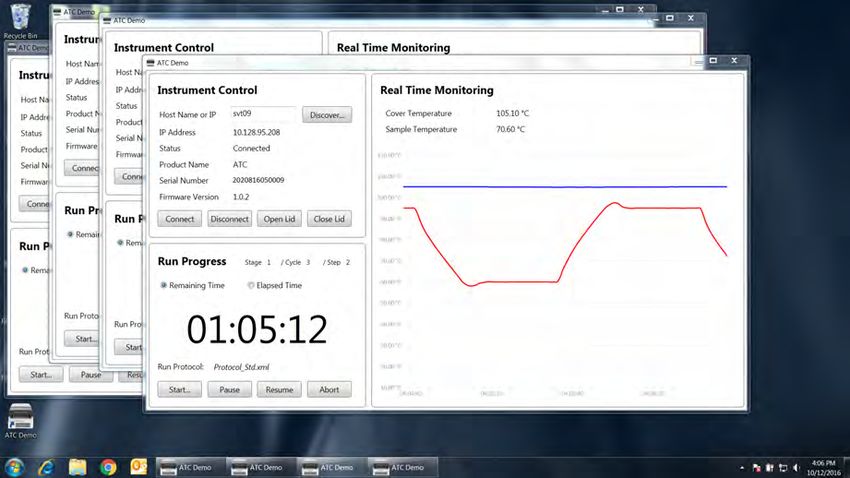
Task: Click Start... in the backmost ATC Demo window
Action: point(41,374)
